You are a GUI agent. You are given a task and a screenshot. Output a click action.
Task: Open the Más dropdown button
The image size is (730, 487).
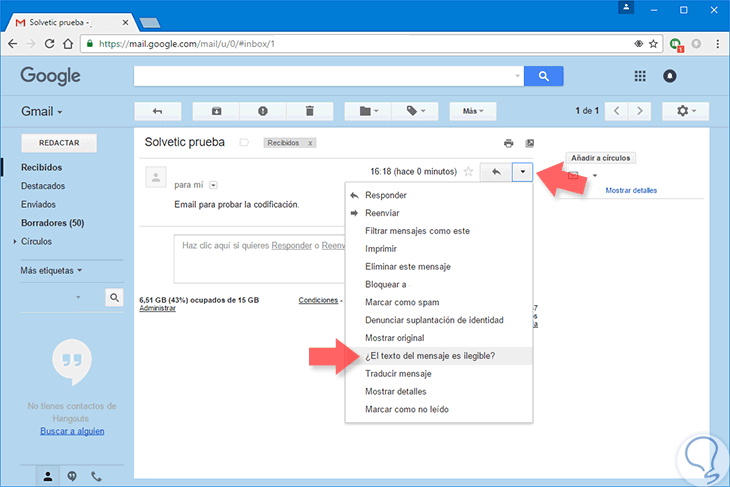pyautogui.click(x=473, y=111)
